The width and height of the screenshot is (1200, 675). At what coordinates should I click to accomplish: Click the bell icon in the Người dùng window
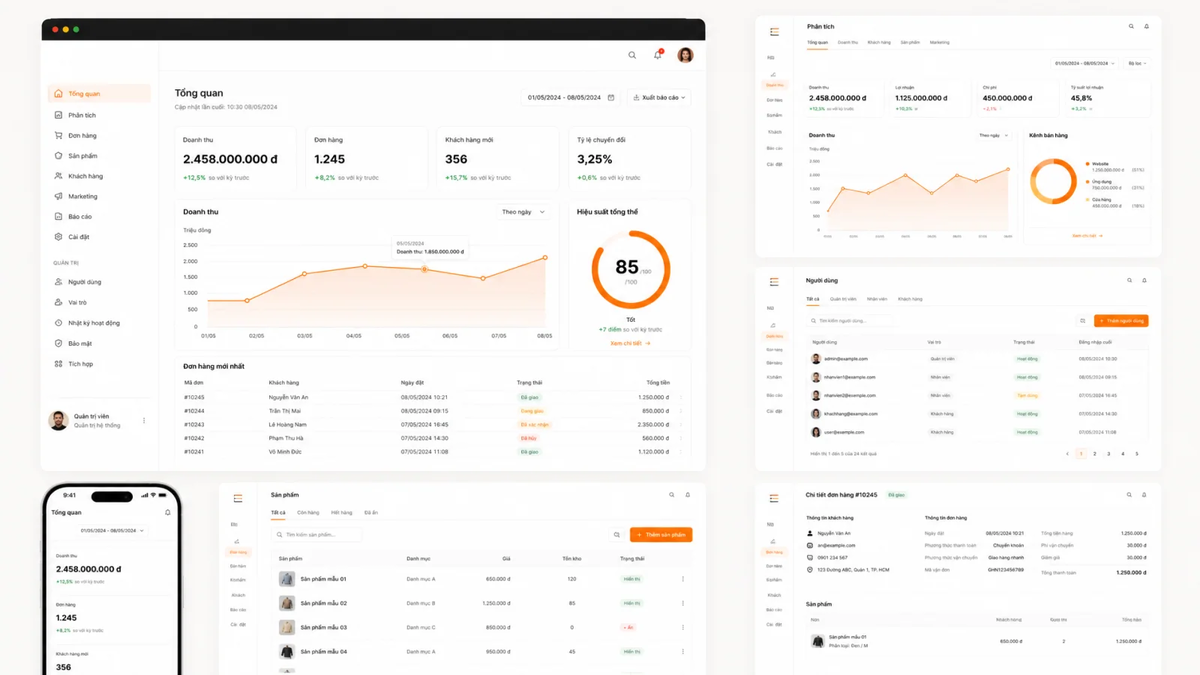coord(1146,282)
